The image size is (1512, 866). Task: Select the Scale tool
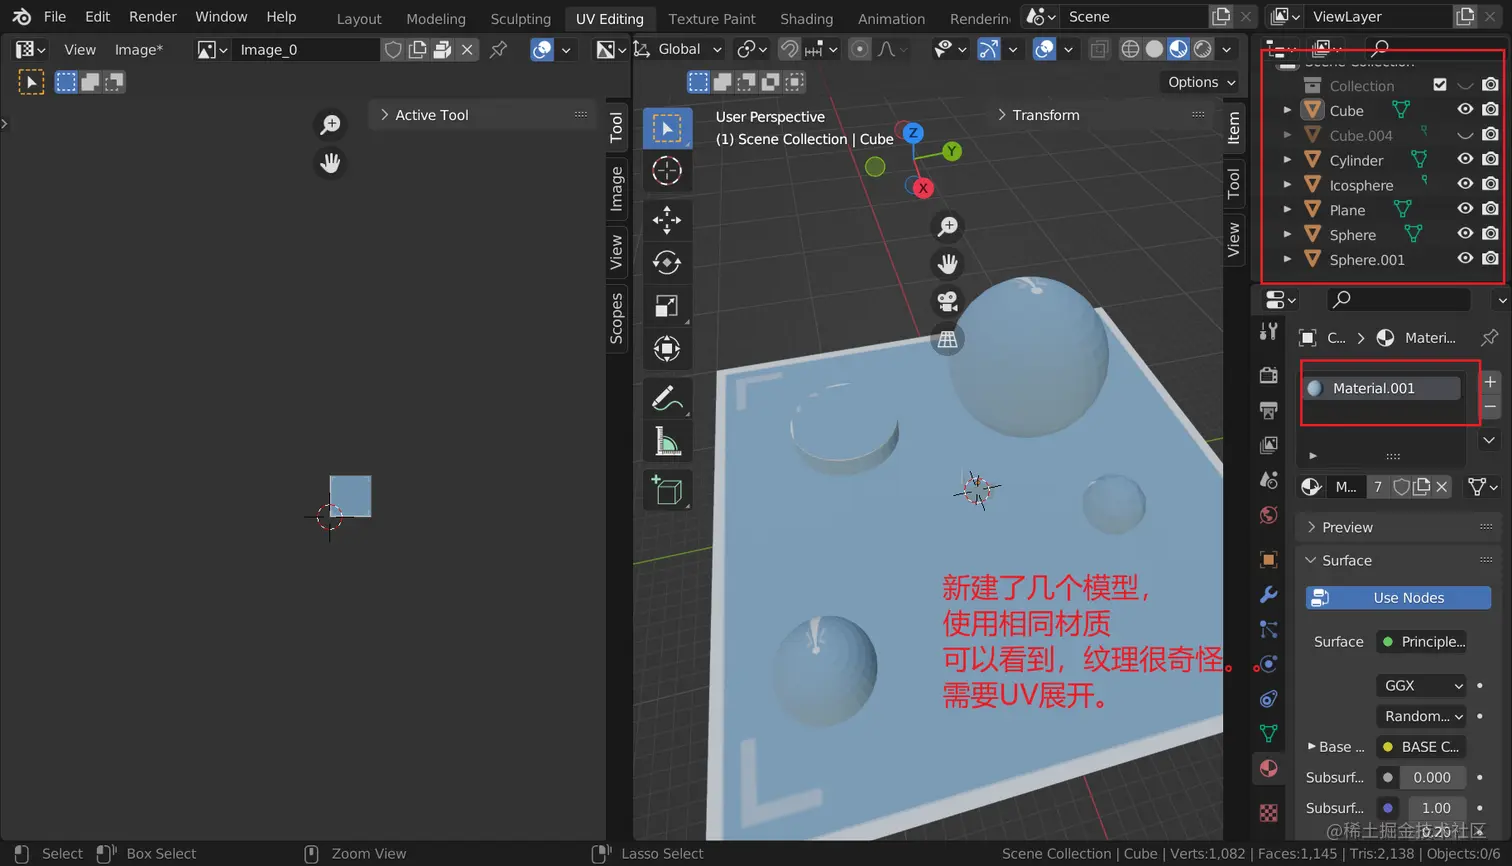point(667,305)
